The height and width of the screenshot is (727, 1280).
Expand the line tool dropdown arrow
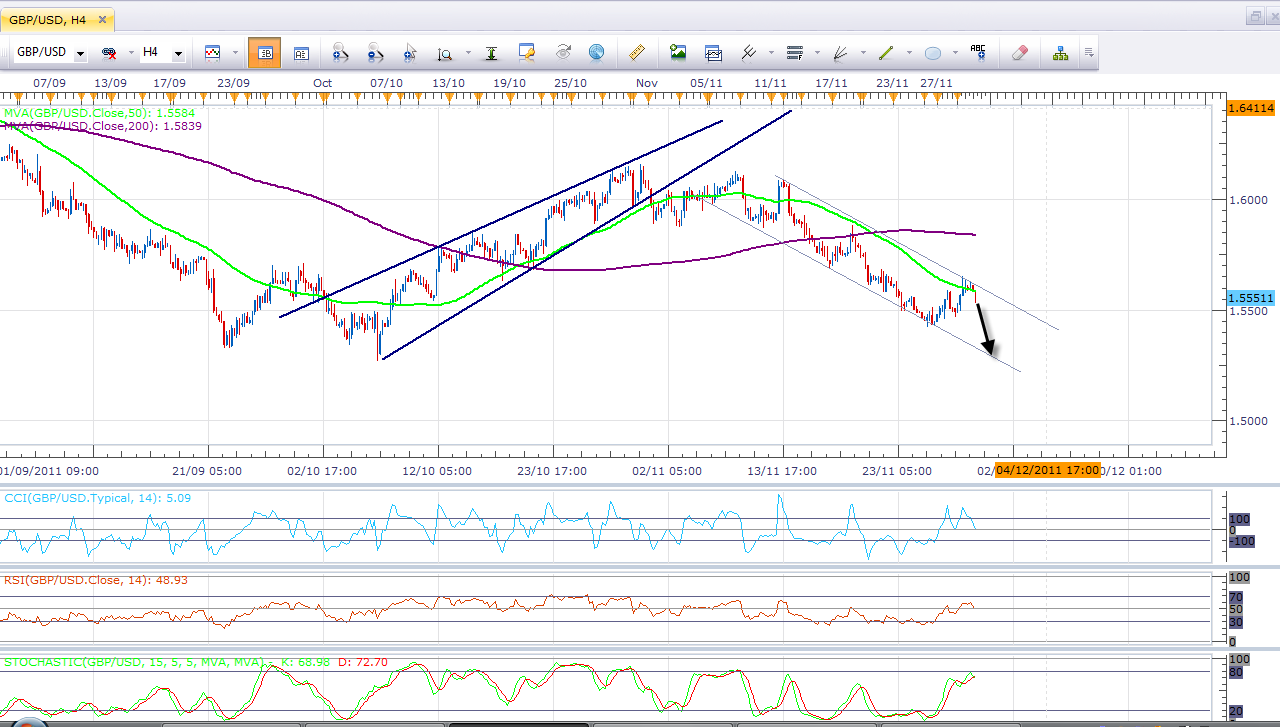tap(909, 53)
